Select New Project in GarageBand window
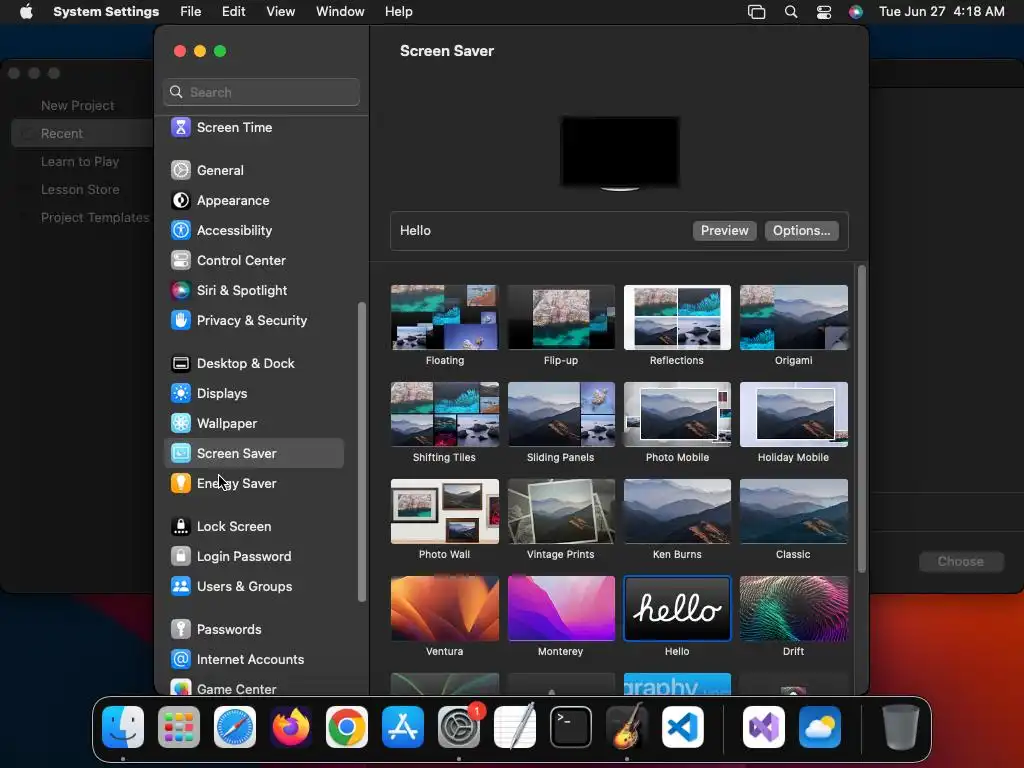 click(x=77, y=105)
